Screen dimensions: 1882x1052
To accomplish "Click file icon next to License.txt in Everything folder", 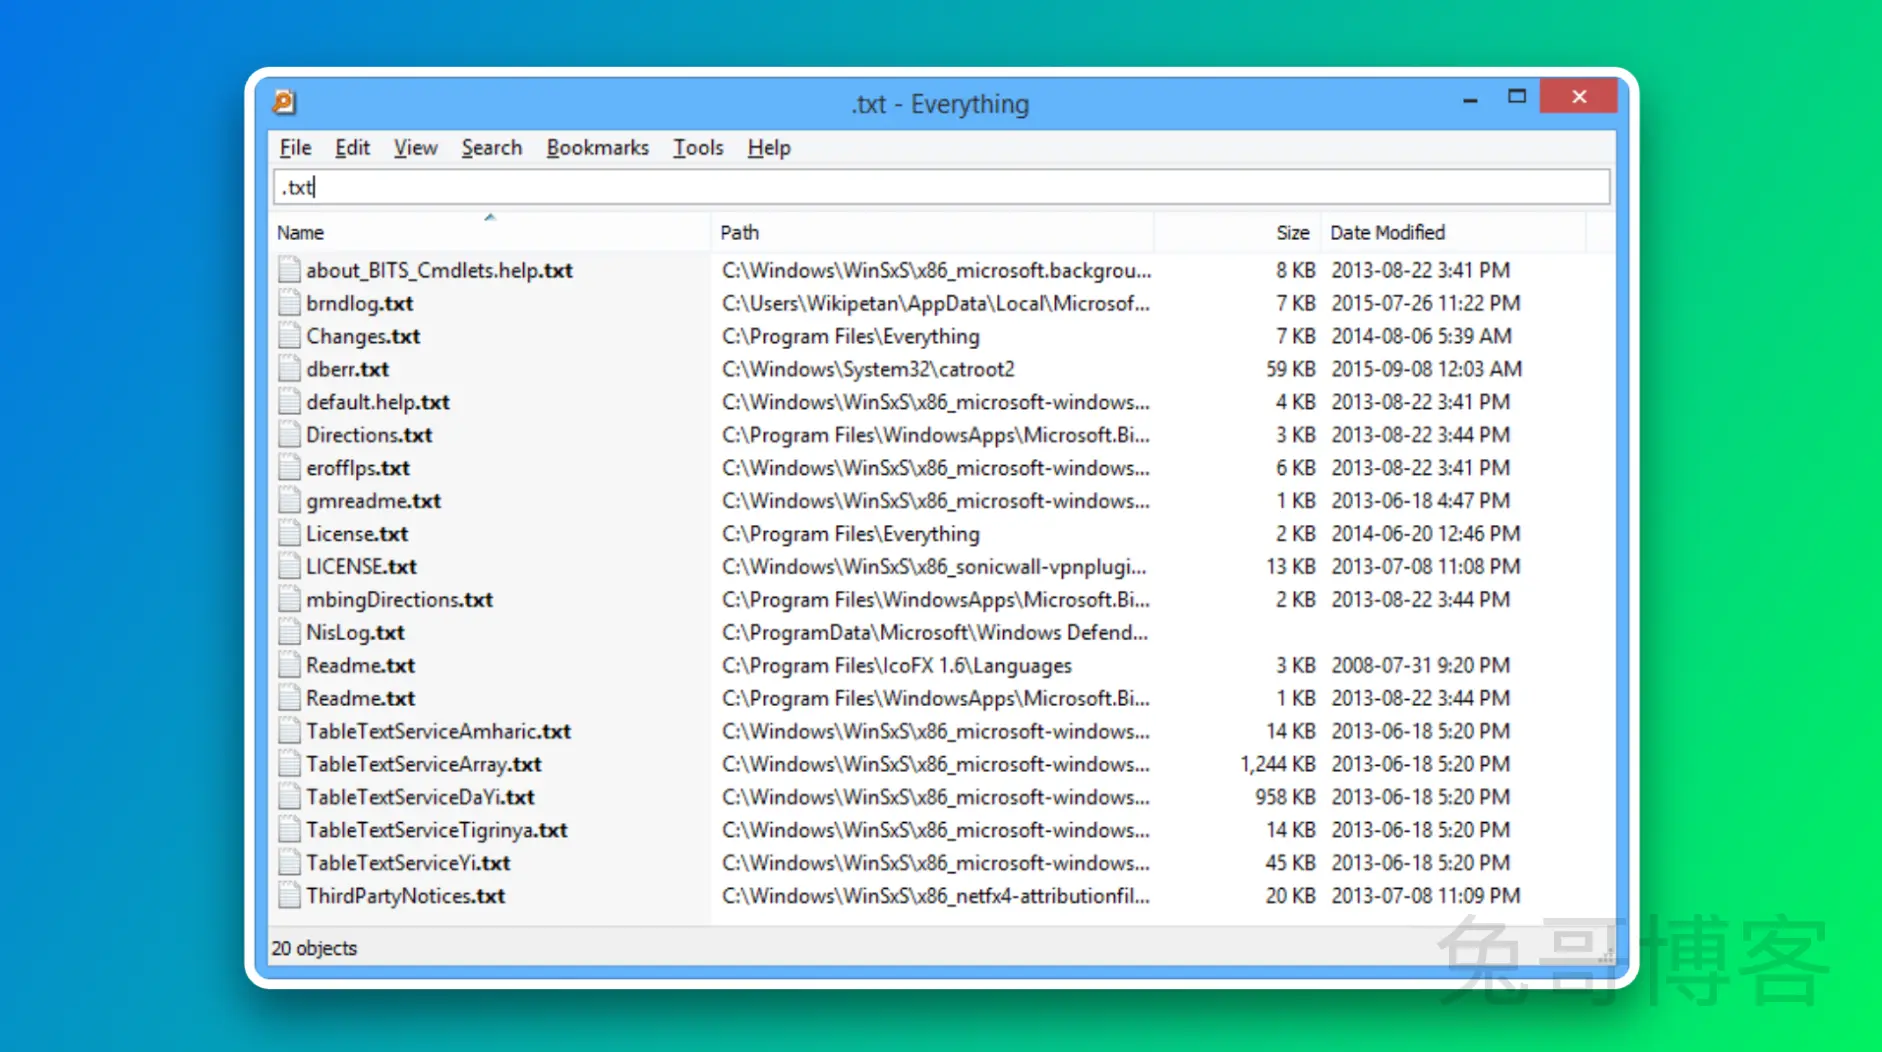I will coord(289,534).
